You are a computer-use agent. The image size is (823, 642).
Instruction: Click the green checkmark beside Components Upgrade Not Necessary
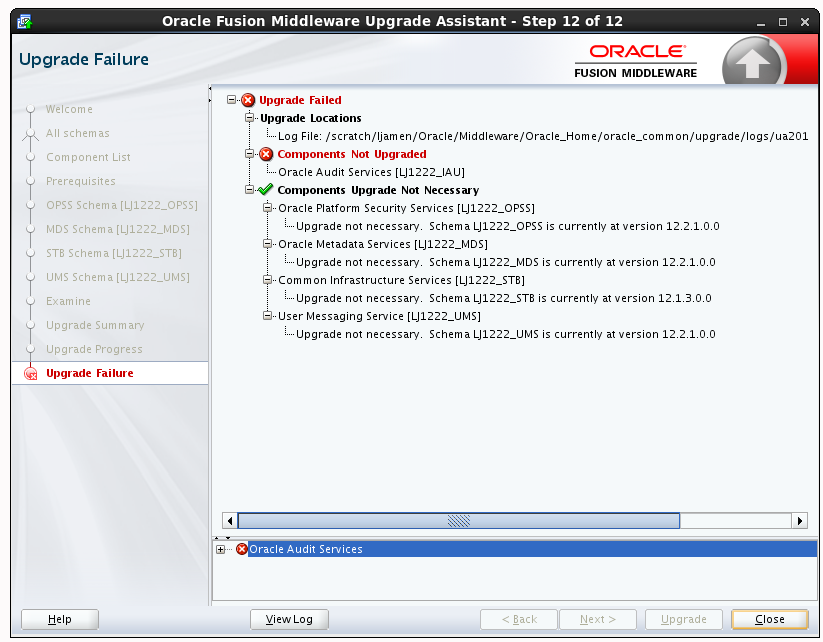pyautogui.click(x=266, y=190)
